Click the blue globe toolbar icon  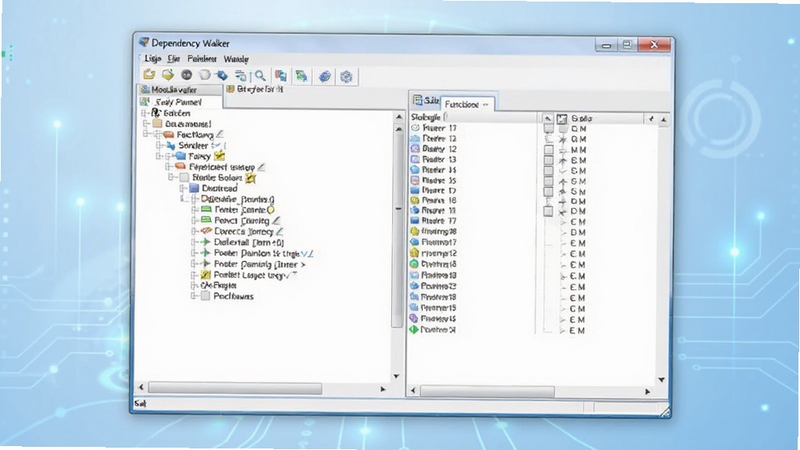click(324, 77)
